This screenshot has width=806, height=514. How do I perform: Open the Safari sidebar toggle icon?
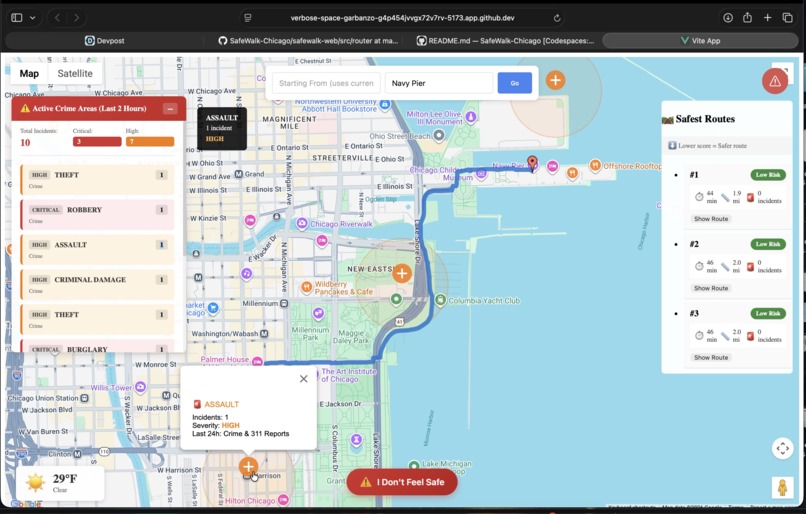click(x=16, y=17)
